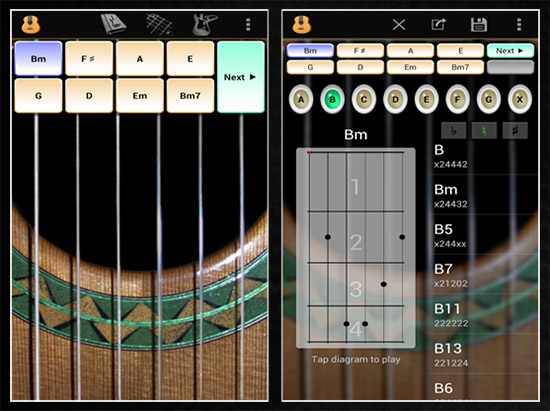550x411 pixels.
Task: Choose root note B
Action: (x=332, y=99)
